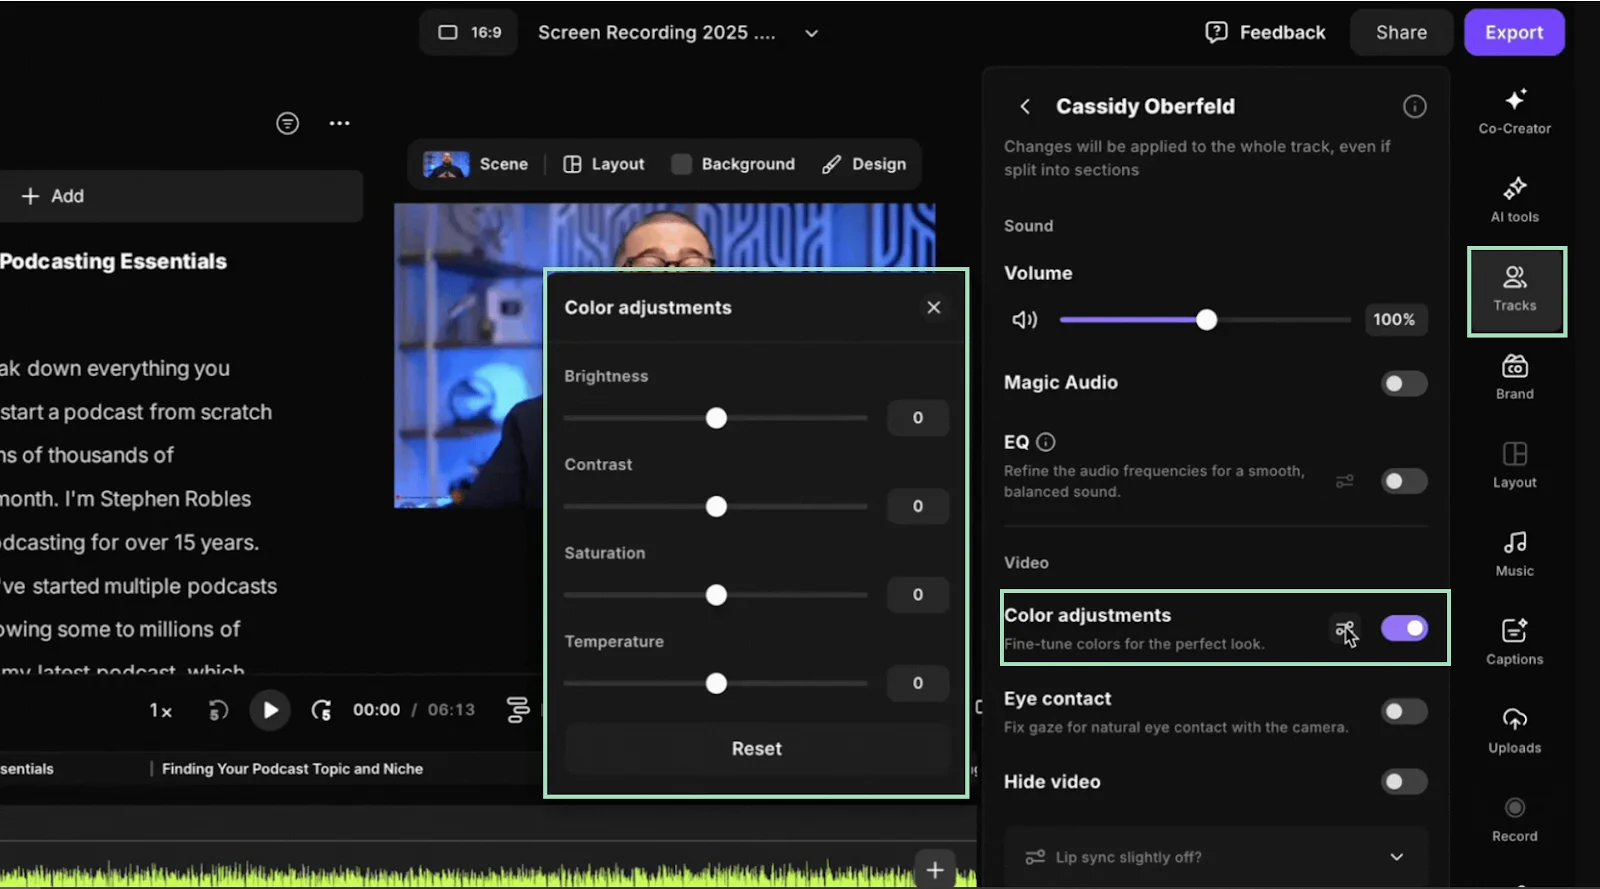Click the Export button

tap(1514, 32)
